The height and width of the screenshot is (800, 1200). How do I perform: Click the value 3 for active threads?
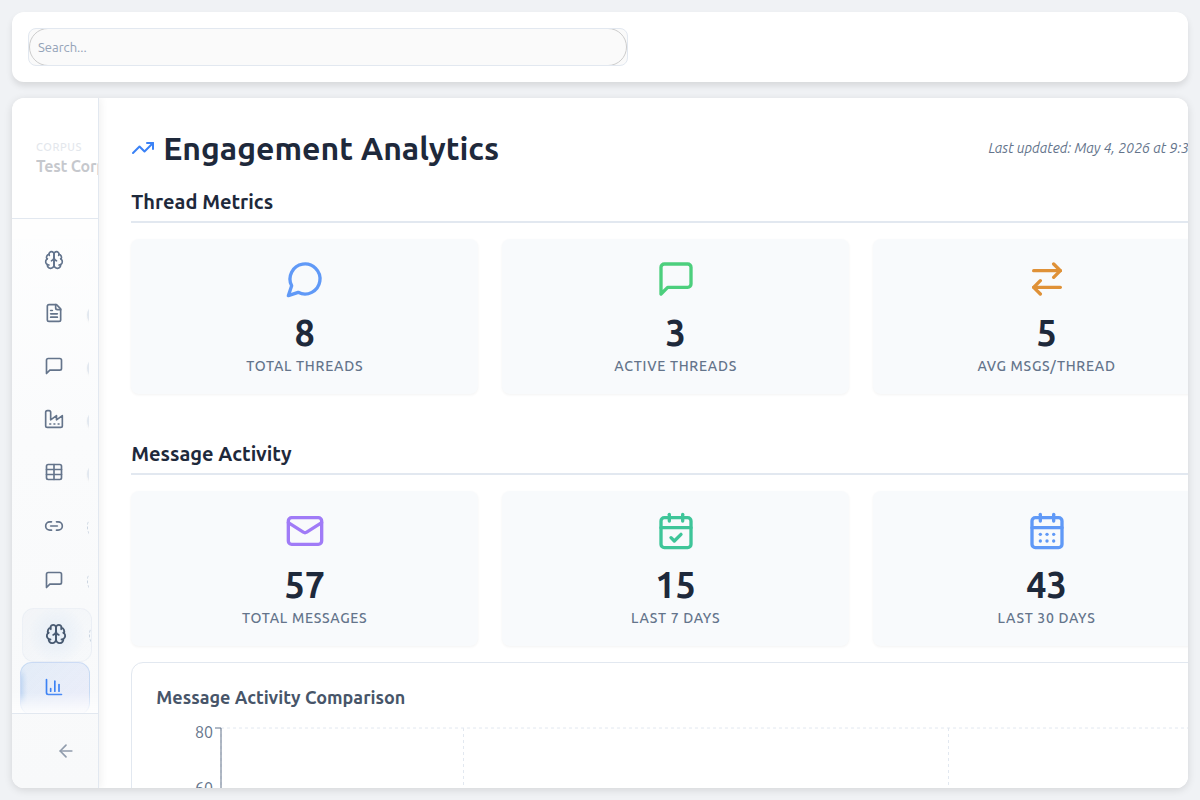676,333
